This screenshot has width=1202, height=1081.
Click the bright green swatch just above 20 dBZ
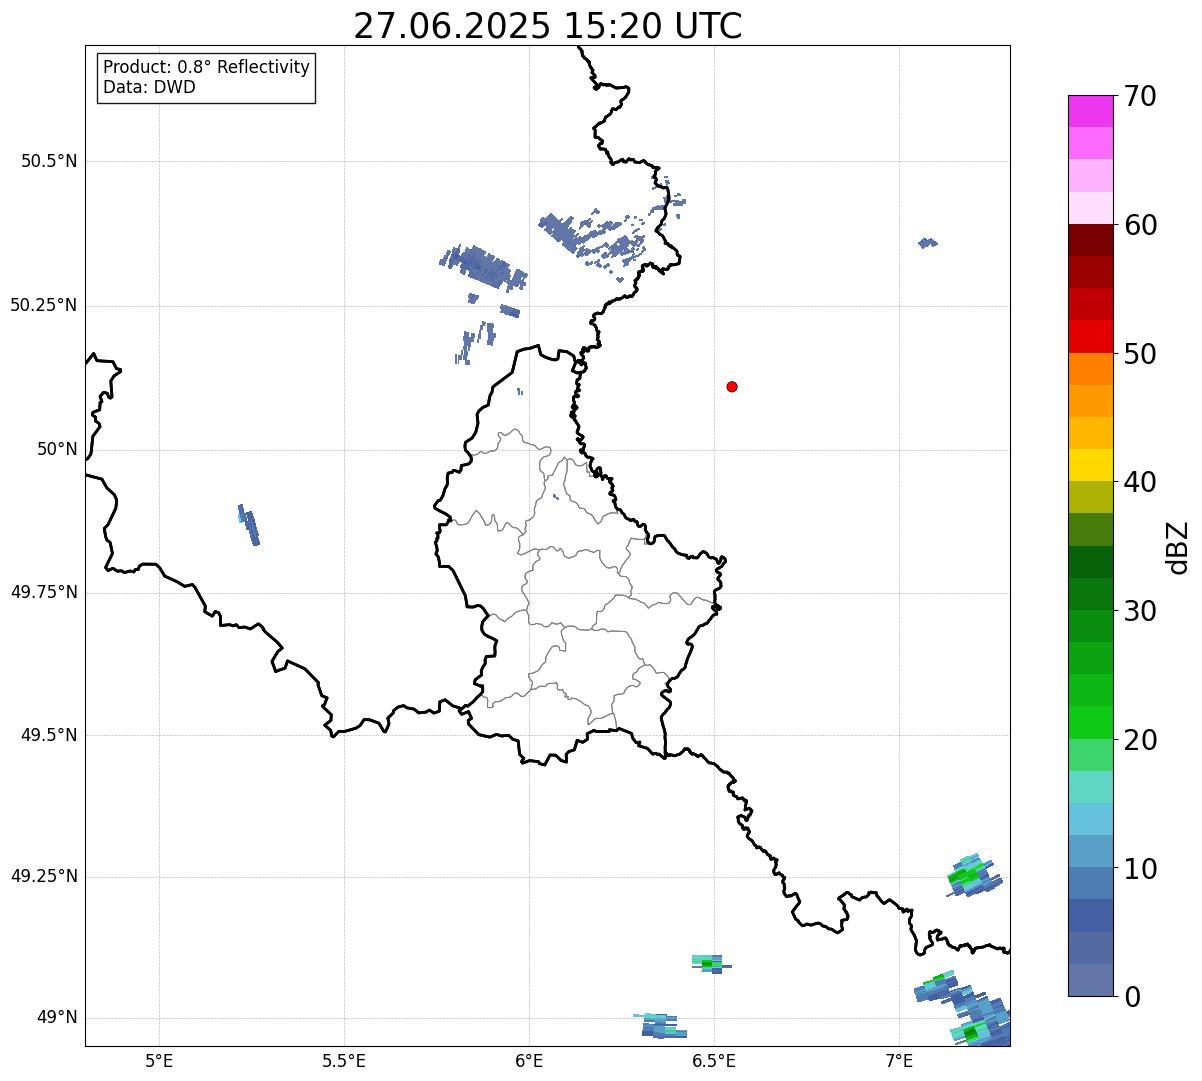[x=1090, y=722]
